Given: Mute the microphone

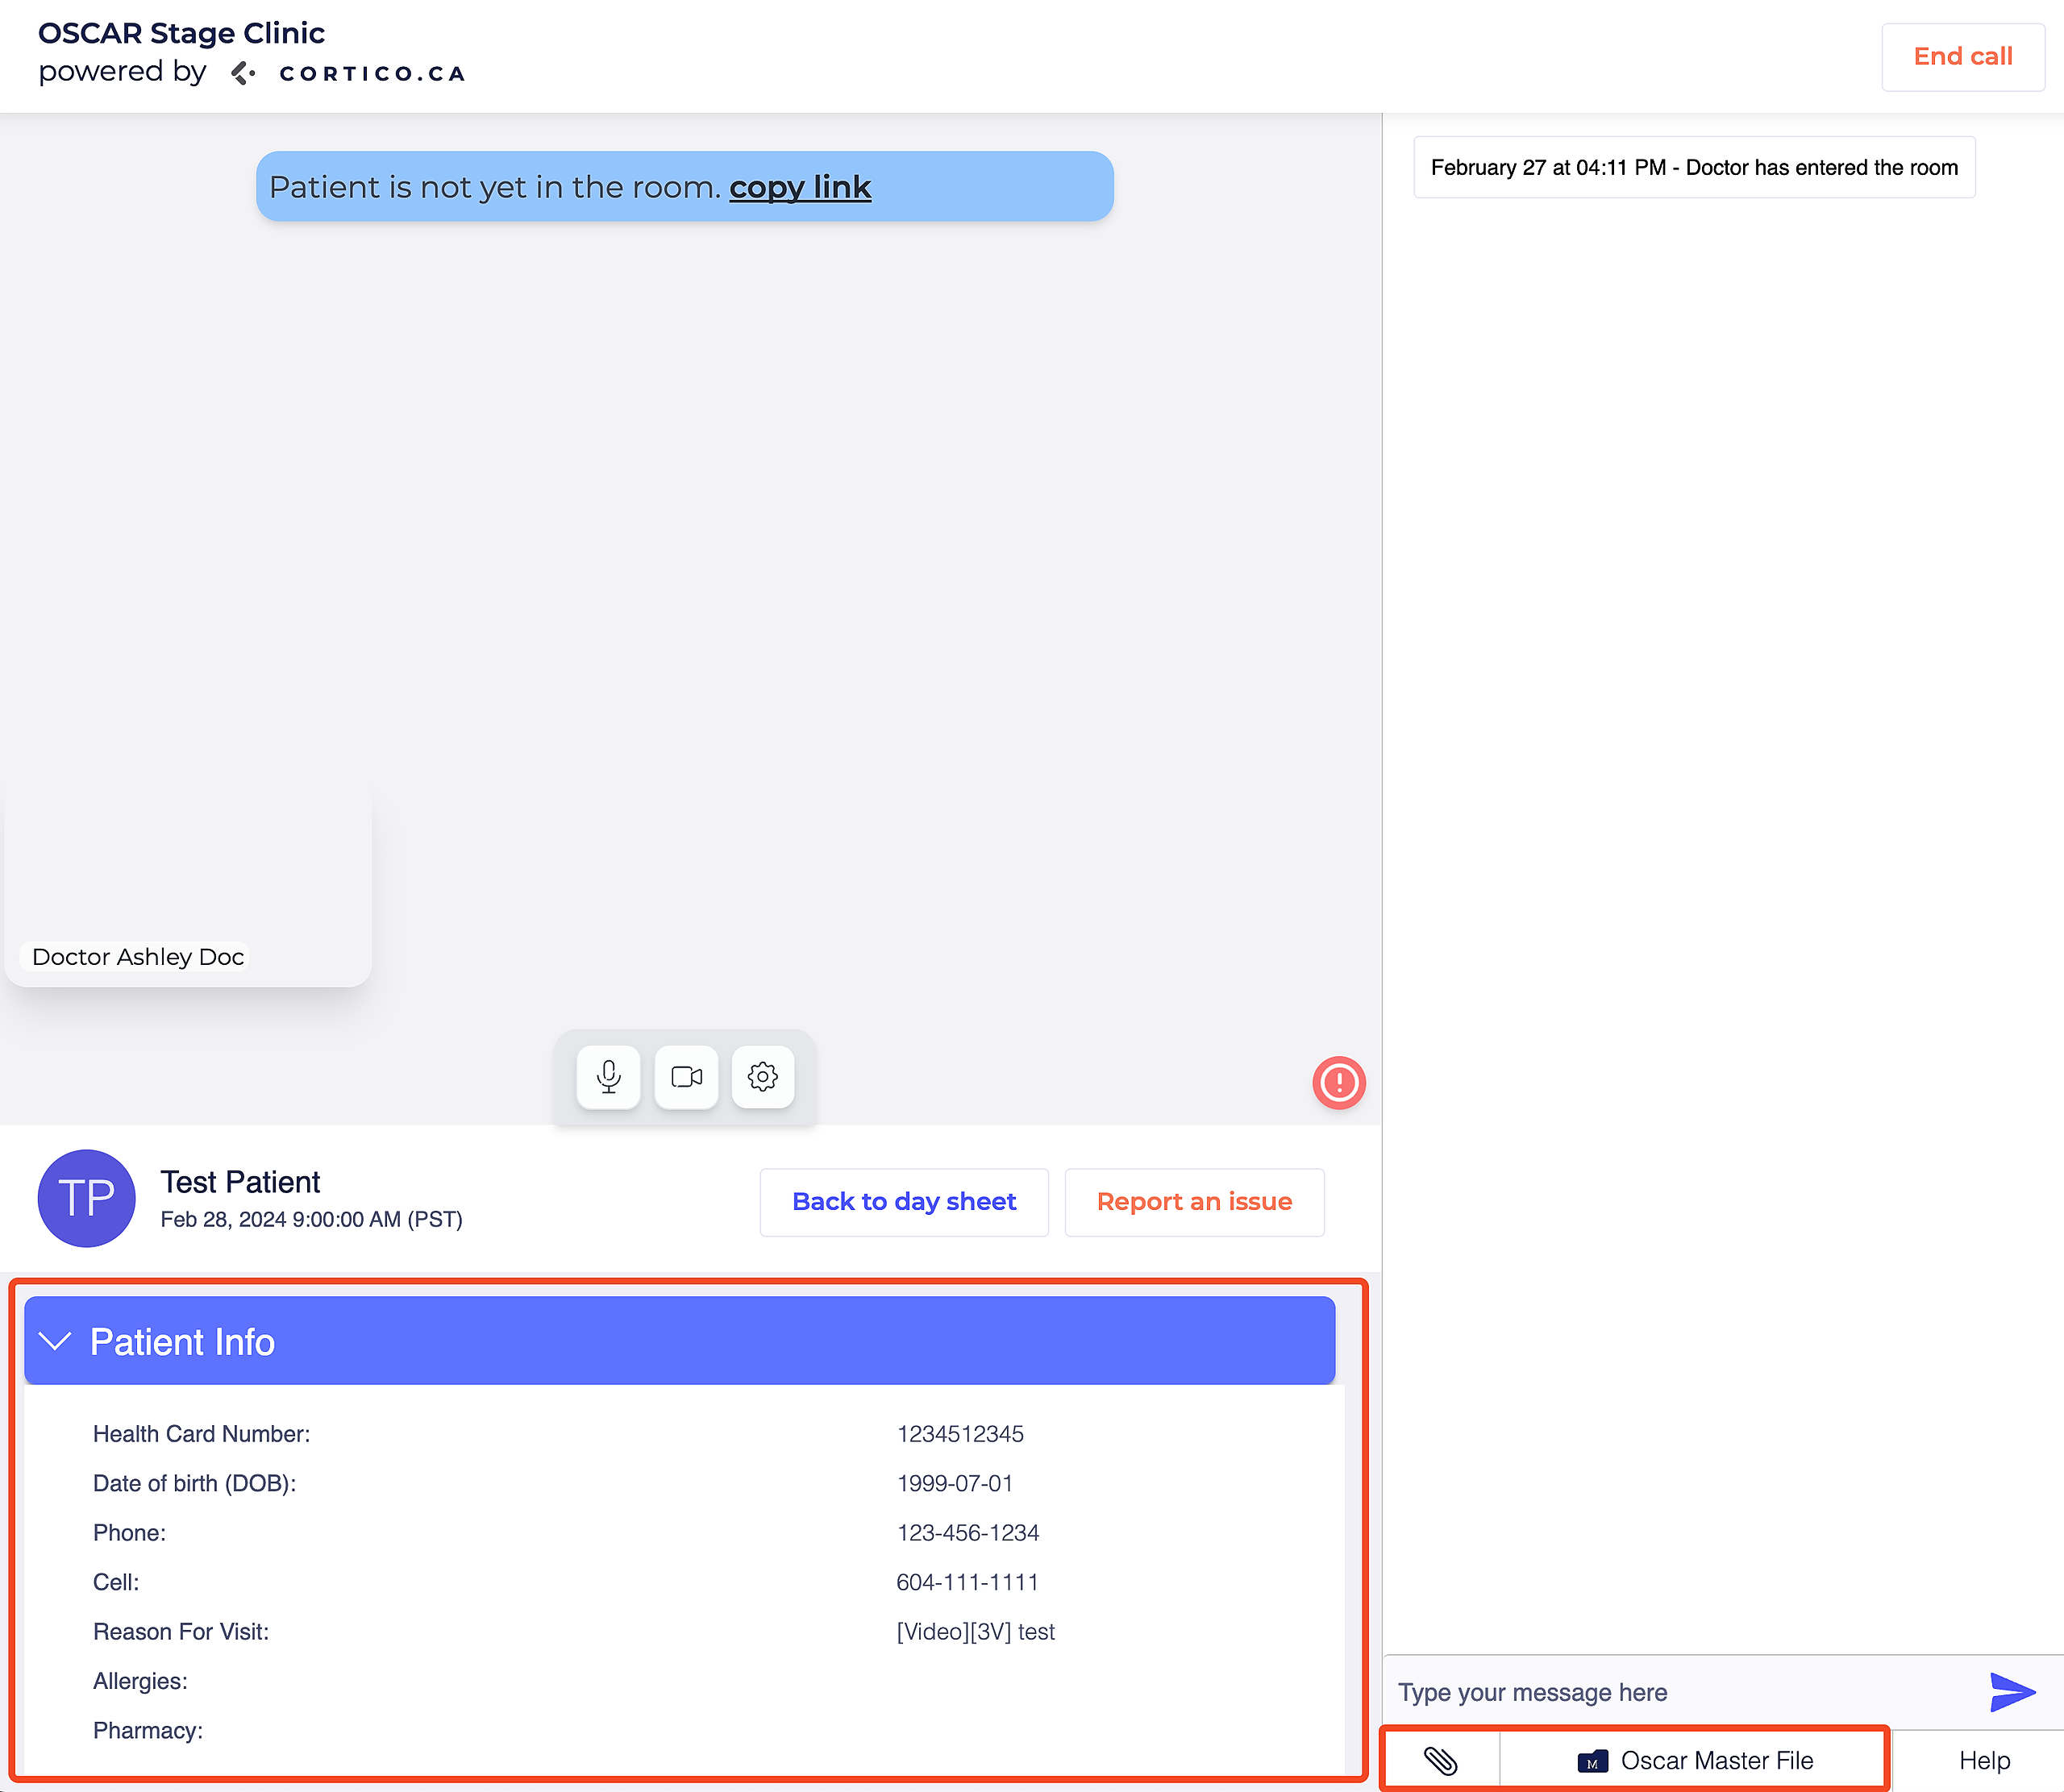Looking at the screenshot, I should tap(608, 1077).
